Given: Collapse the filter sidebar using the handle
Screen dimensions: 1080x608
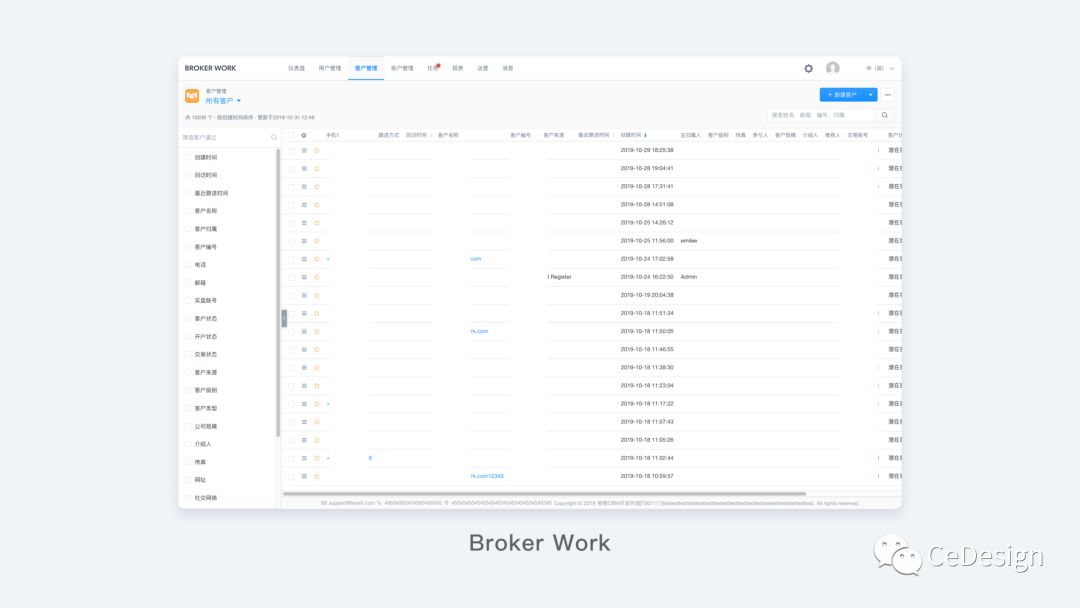Looking at the screenshot, I should (284, 318).
